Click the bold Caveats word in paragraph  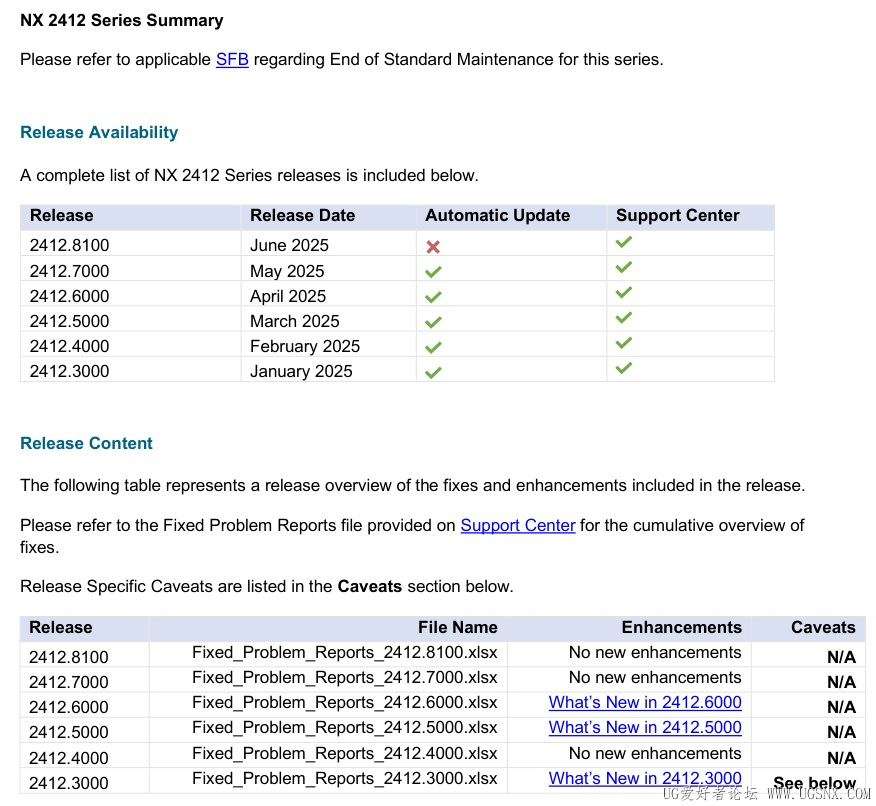[x=369, y=586]
